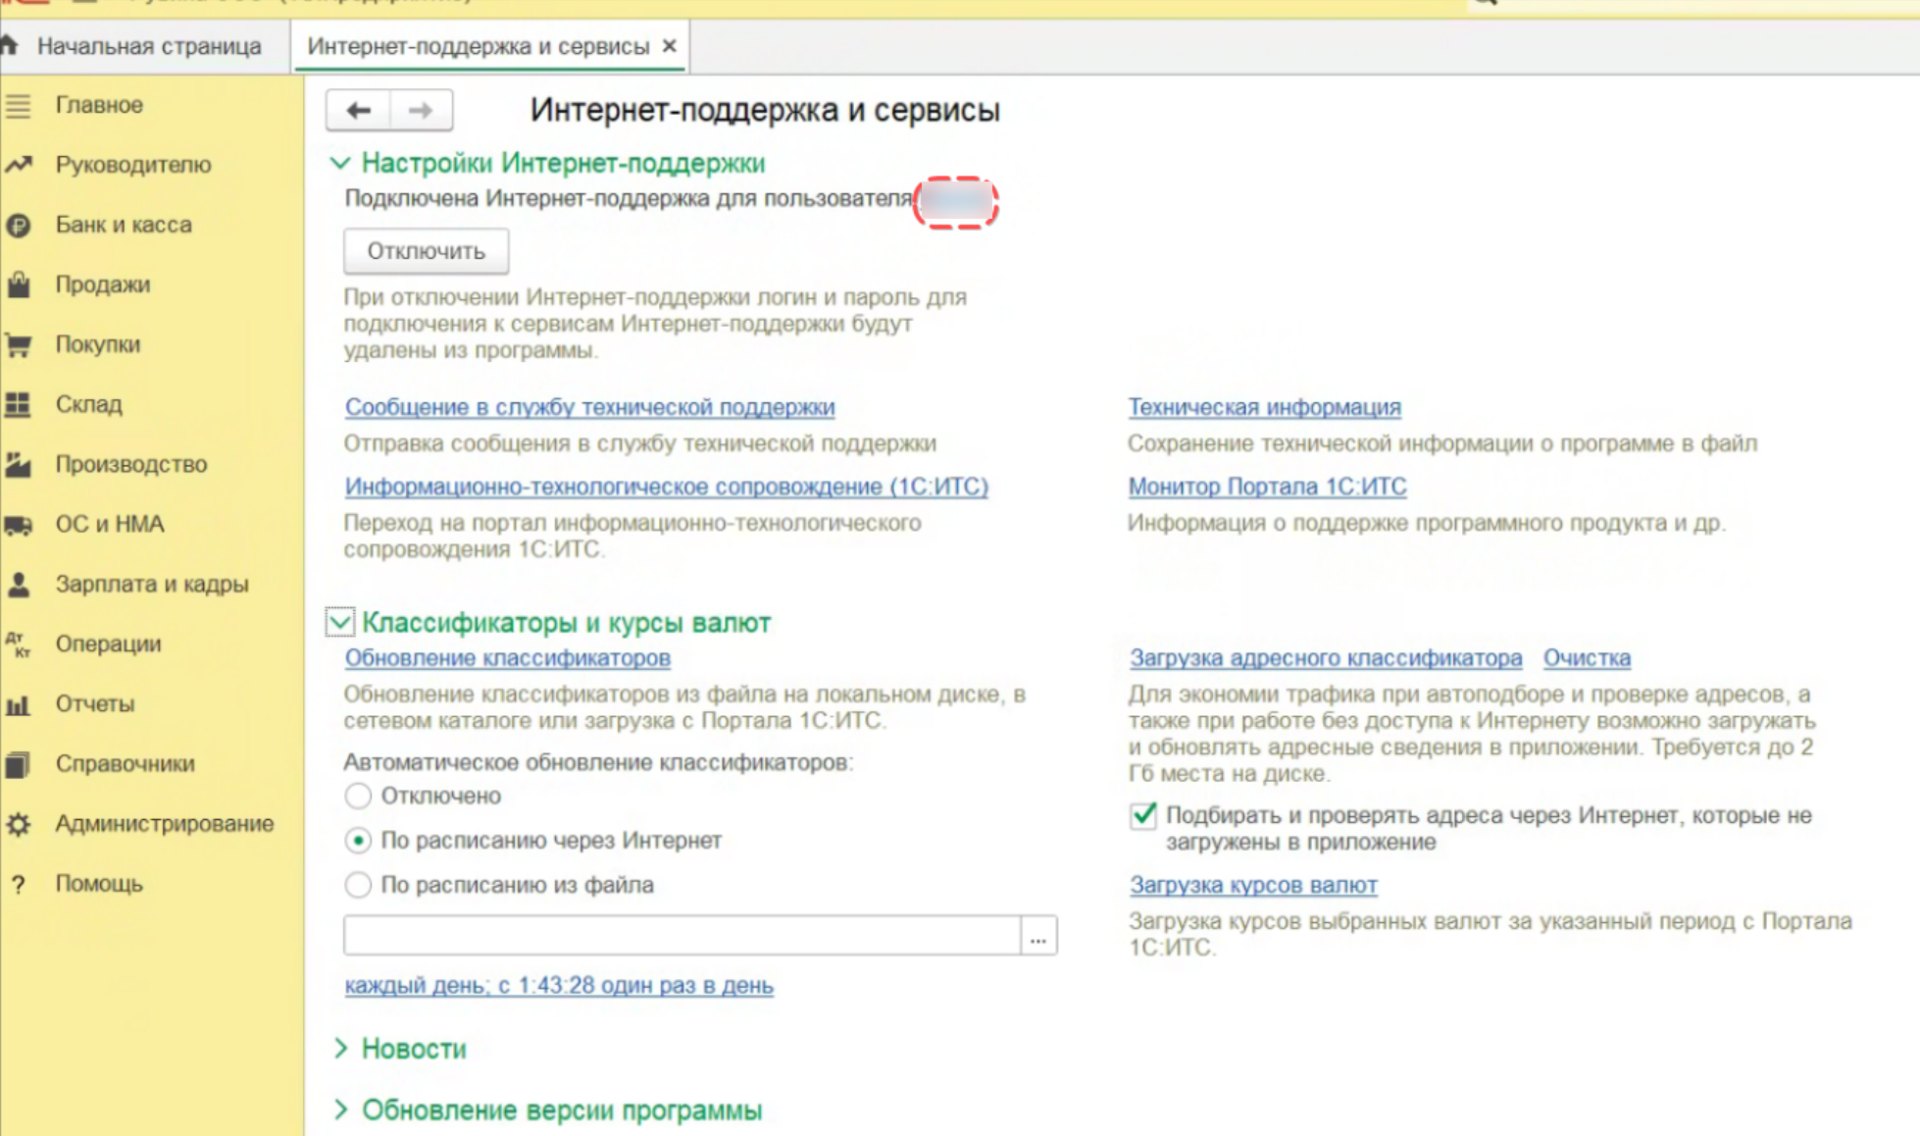
Task: Uncheck Подбирать и проверять адреса через Интернет
Action: pos(1141,816)
